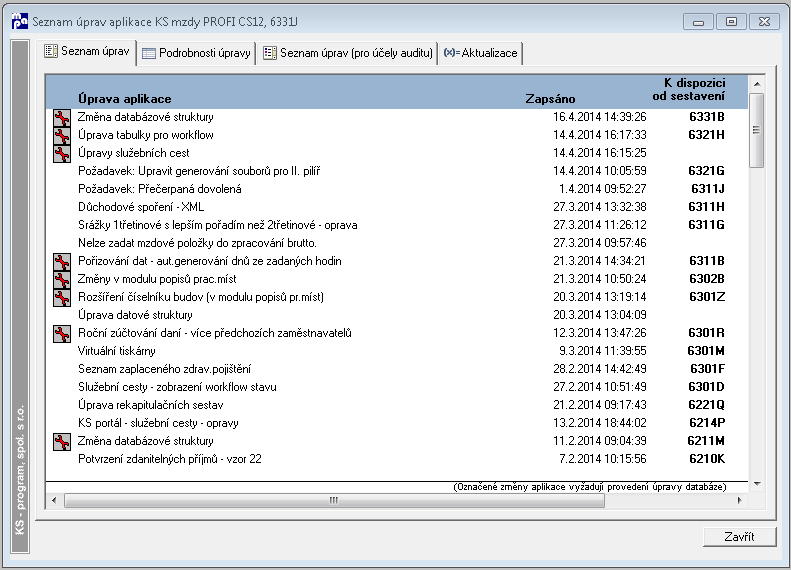Select row Úprava datové struktury
This screenshot has height=570, width=791.
tap(397, 315)
